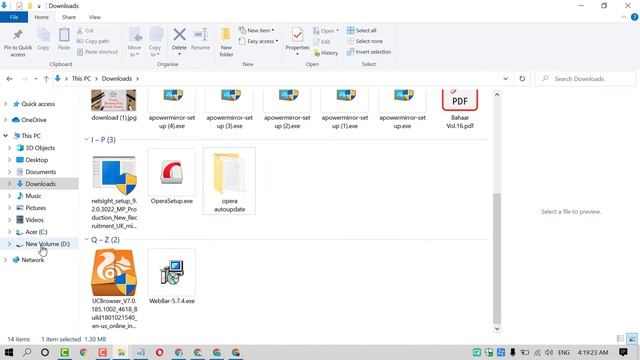
Task: Open Windows taskbar search
Action: pyautogui.click(x=27, y=352)
